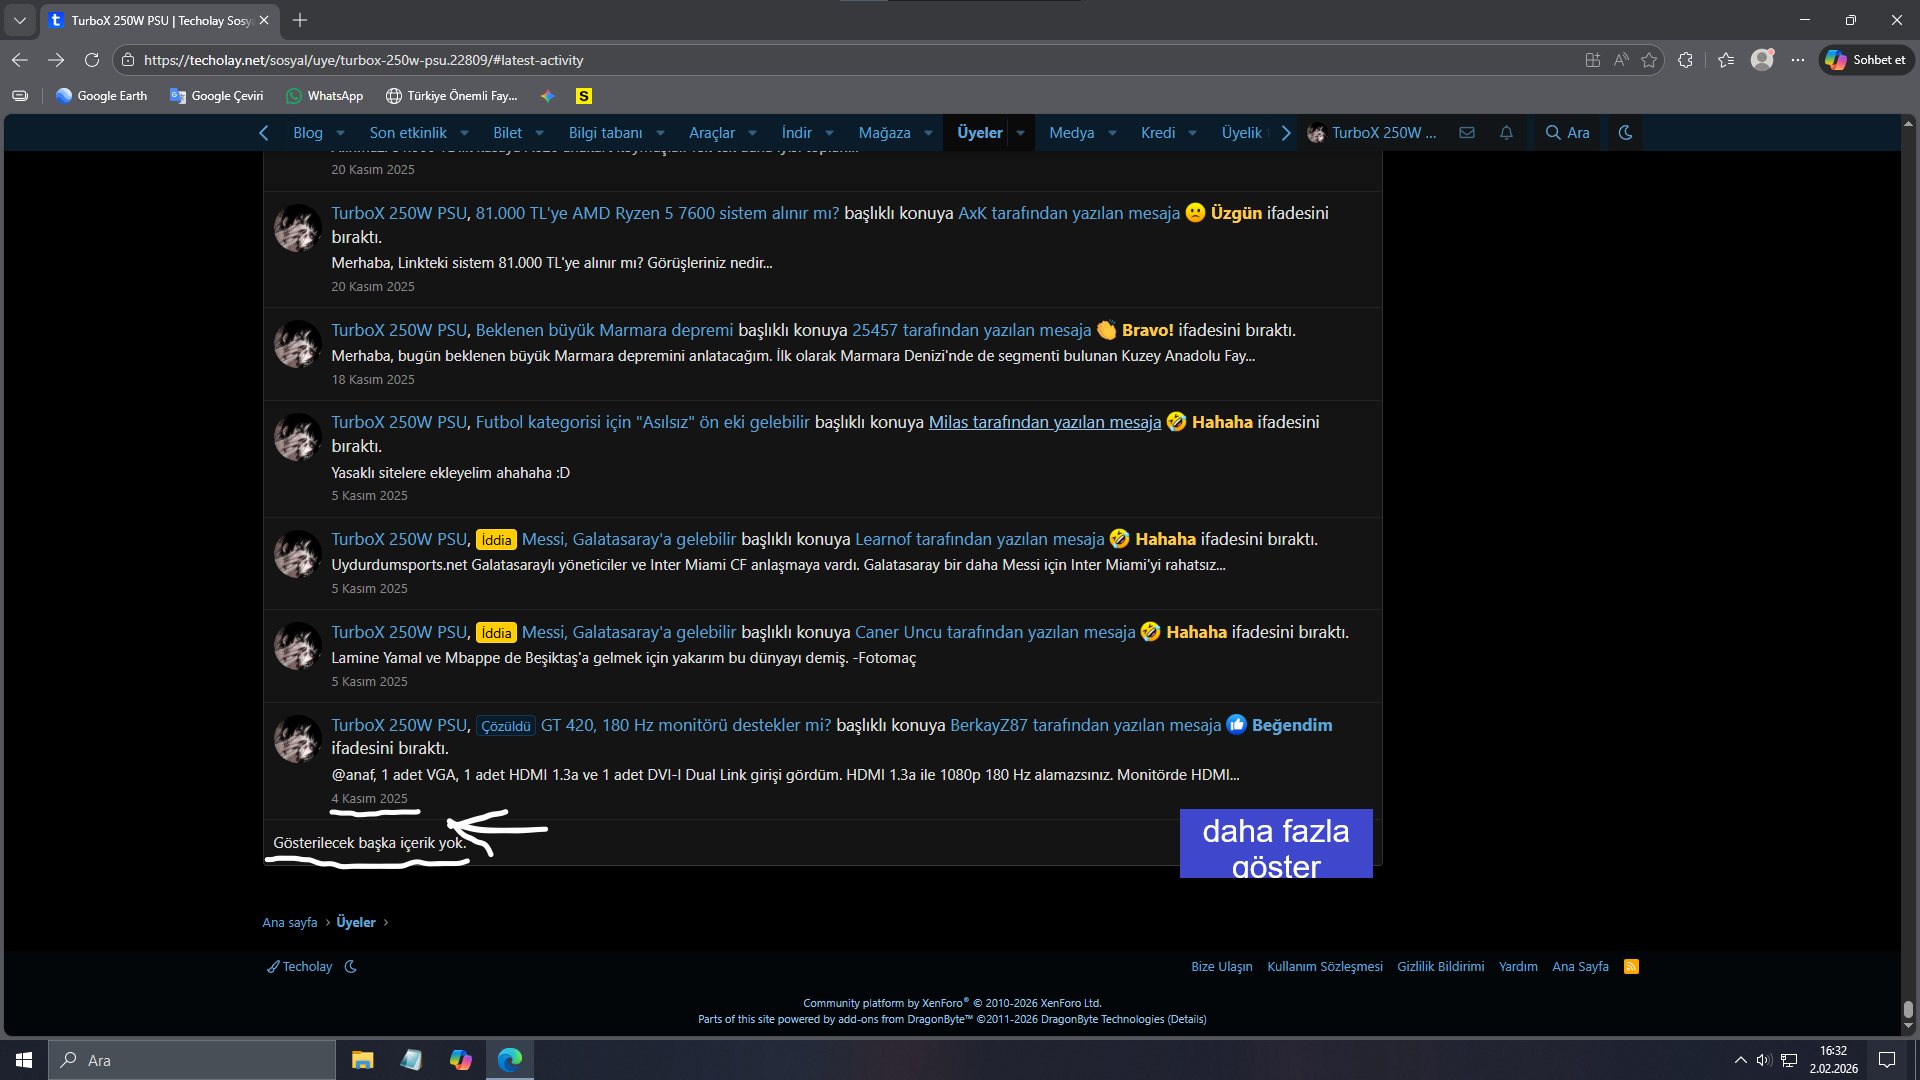Viewport: 1920px width, 1080px height.
Task: Expand the Araçlar dropdown arrow
Action: click(752, 133)
